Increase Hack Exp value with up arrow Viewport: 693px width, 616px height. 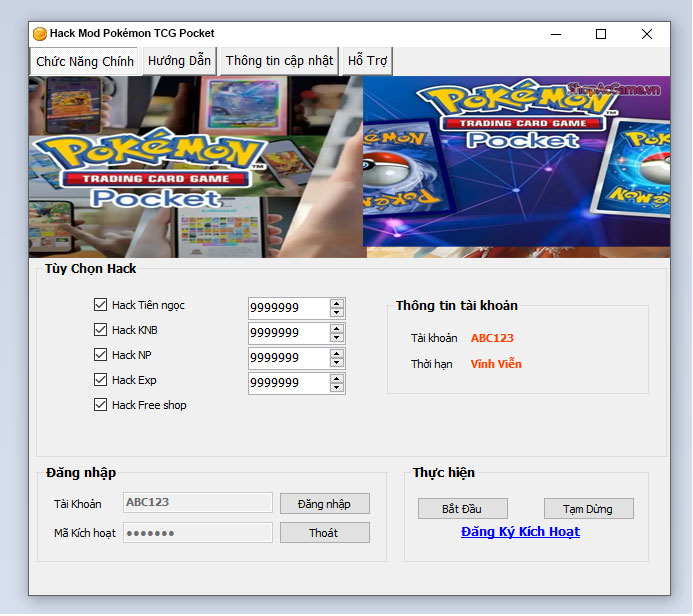(337, 379)
